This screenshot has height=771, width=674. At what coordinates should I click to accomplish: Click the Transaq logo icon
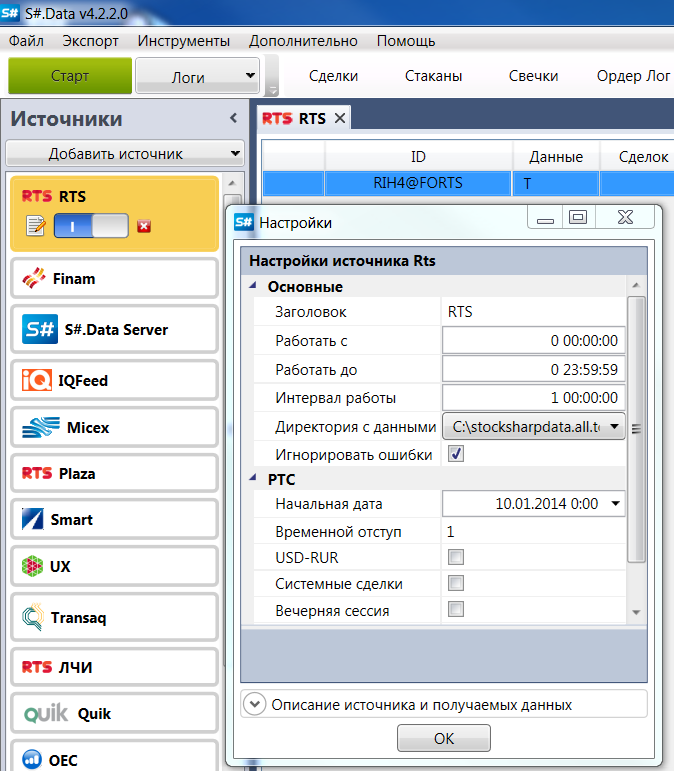[x=33, y=617]
